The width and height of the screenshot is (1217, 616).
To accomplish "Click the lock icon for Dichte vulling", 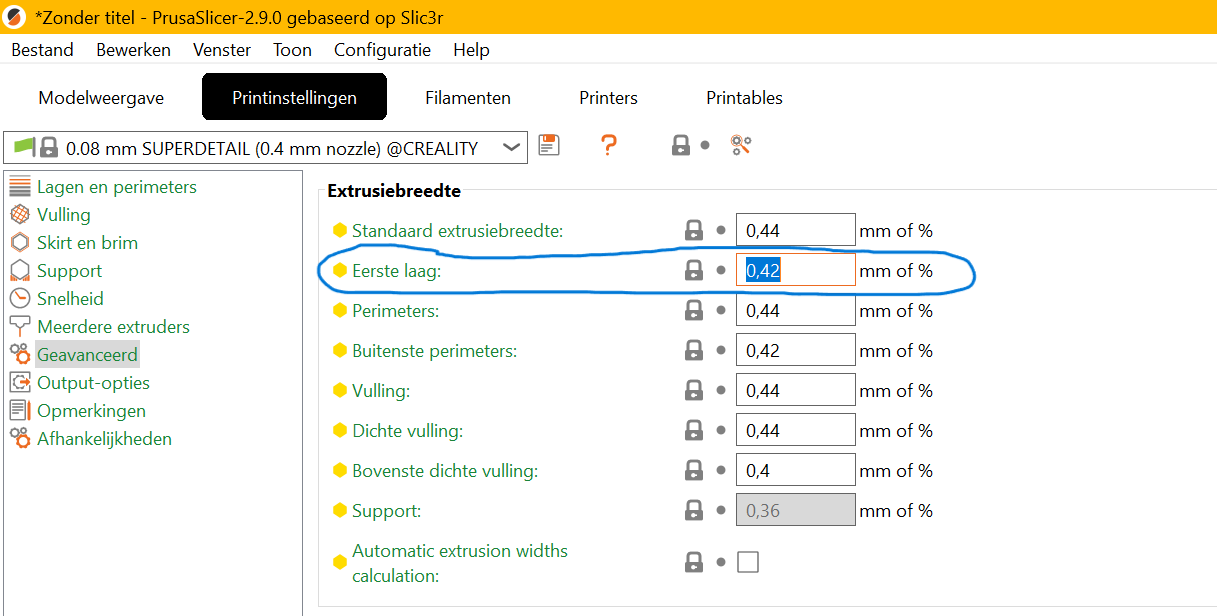I will 694,430.
